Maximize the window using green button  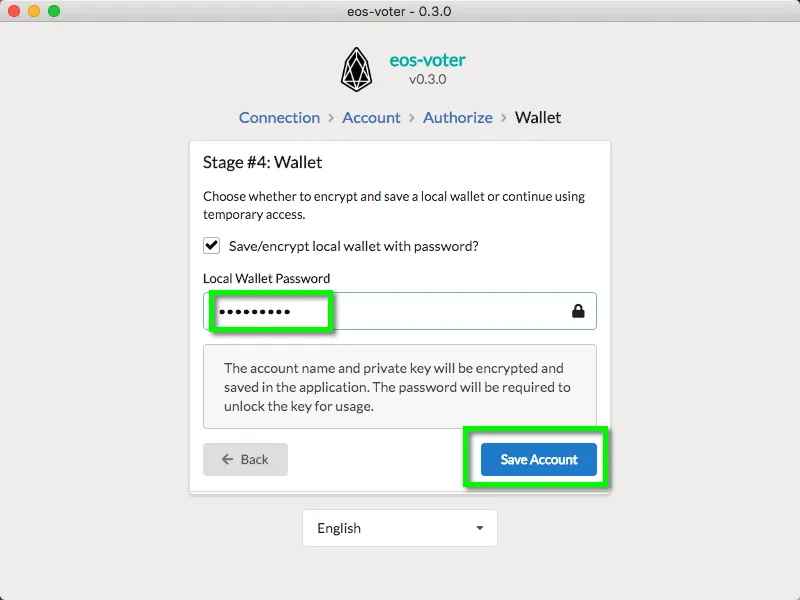pyautogui.click(x=54, y=11)
